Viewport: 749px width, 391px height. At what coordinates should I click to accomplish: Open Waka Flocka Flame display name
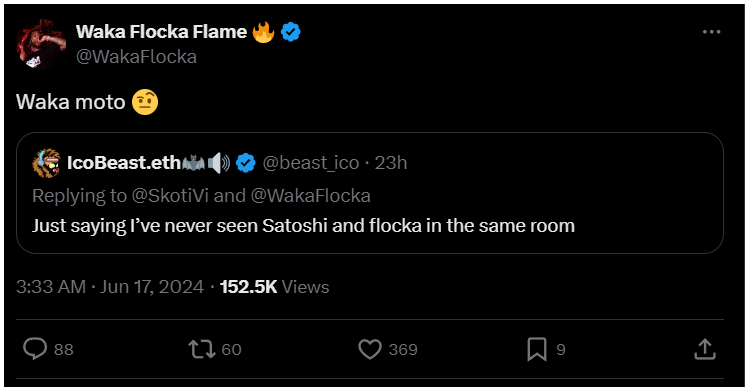[161, 32]
